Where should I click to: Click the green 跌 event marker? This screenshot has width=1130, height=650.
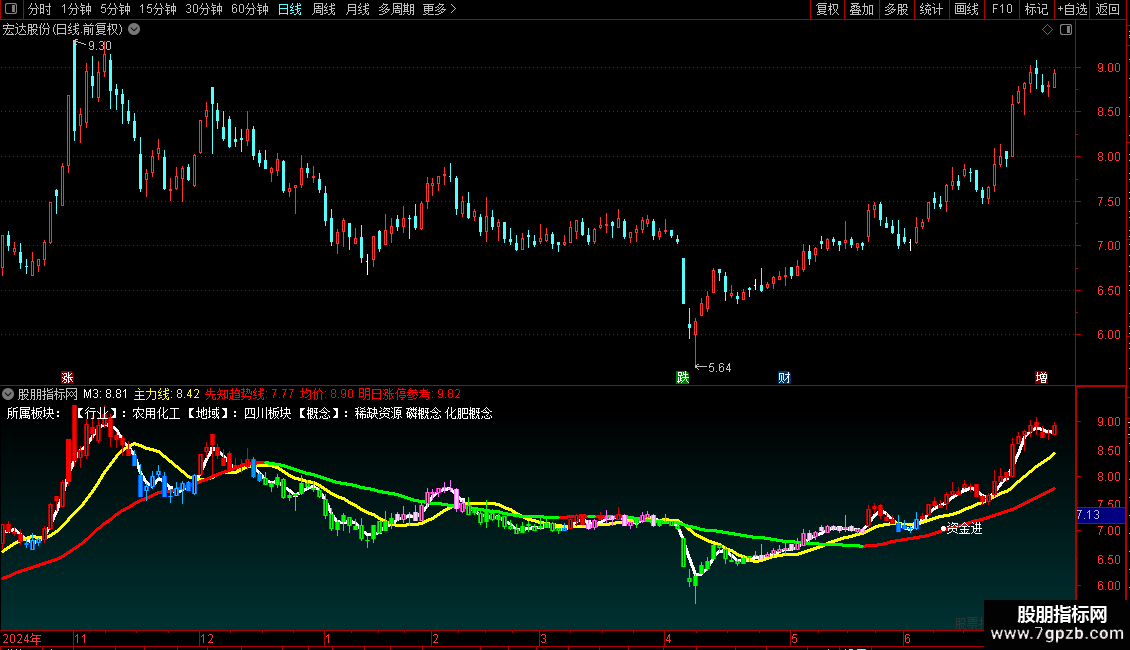pos(682,378)
